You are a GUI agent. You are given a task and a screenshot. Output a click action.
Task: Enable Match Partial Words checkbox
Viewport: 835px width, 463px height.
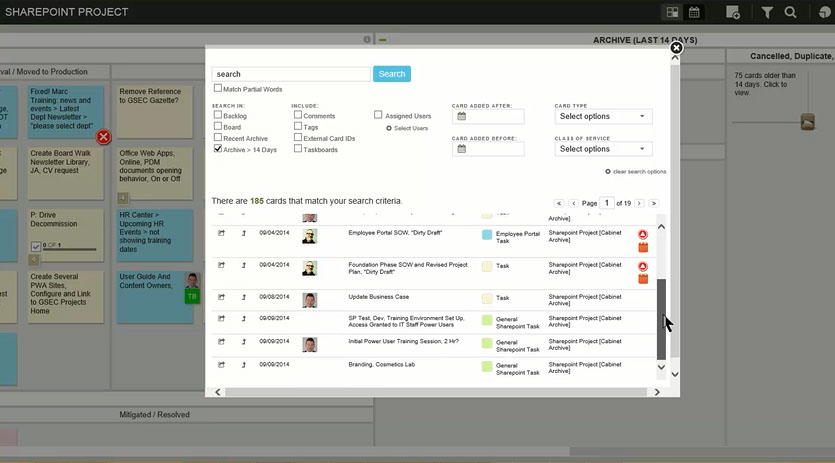click(218, 89)
